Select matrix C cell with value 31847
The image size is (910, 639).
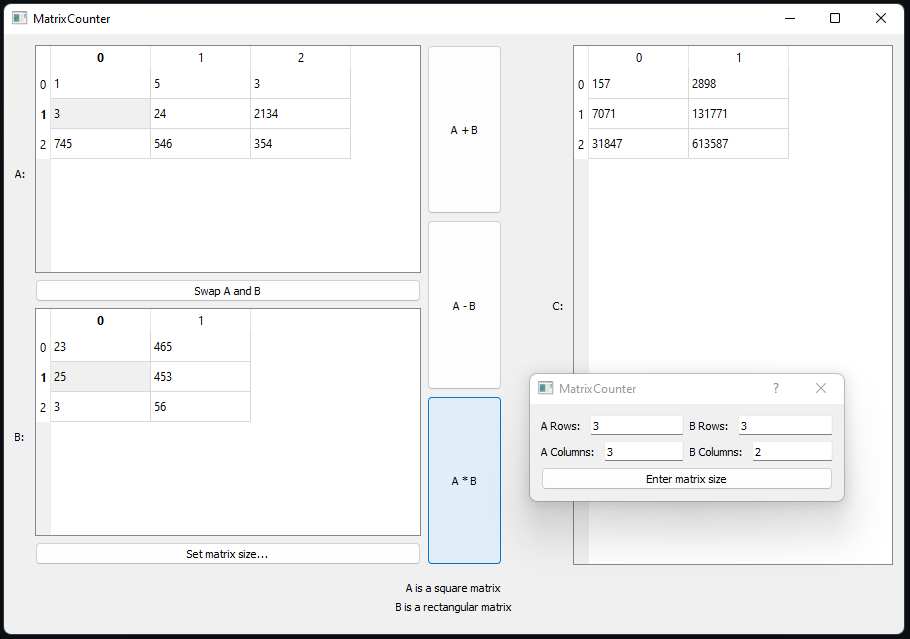click(638, 143)
